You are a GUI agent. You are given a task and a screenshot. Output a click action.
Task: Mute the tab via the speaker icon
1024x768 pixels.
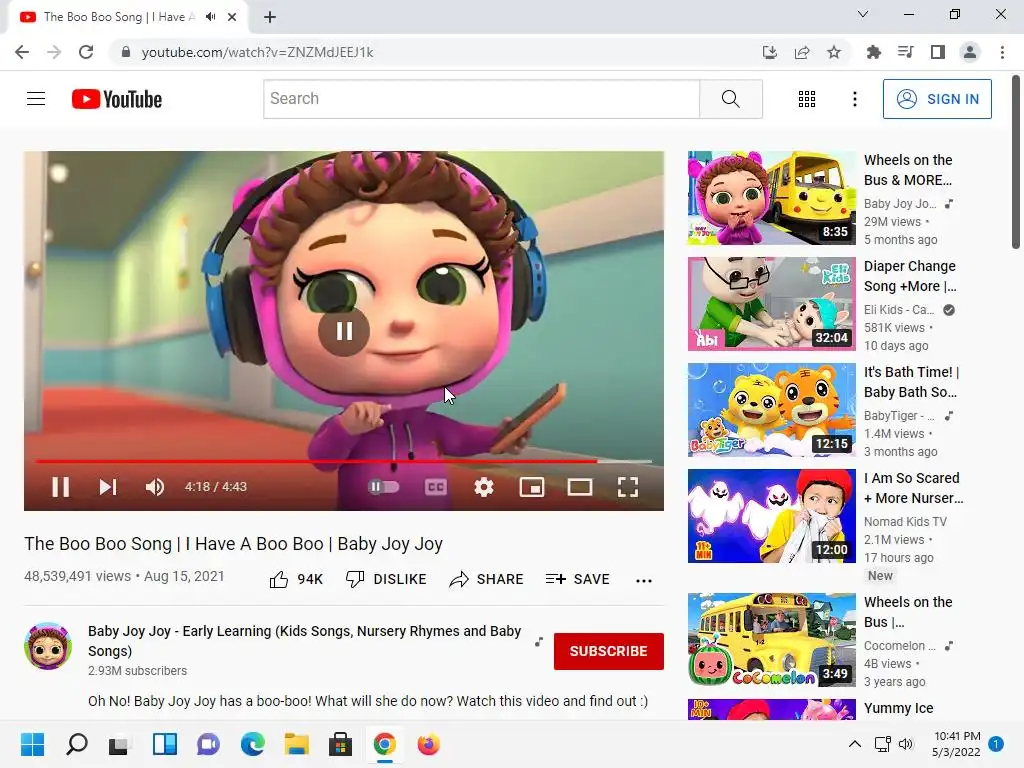(210, 17)
